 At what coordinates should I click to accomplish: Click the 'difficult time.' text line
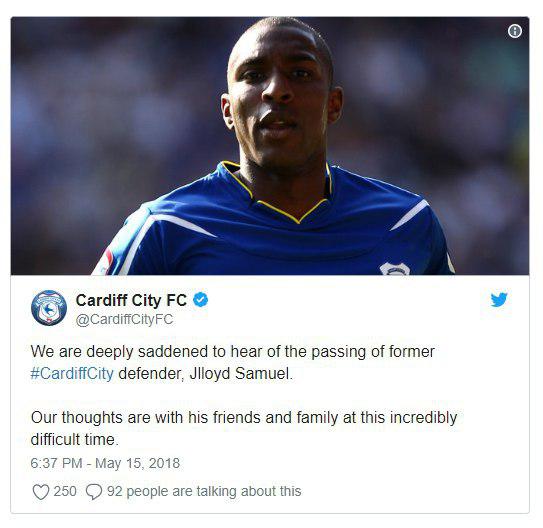pyautogui.click(x=74, y=439)
